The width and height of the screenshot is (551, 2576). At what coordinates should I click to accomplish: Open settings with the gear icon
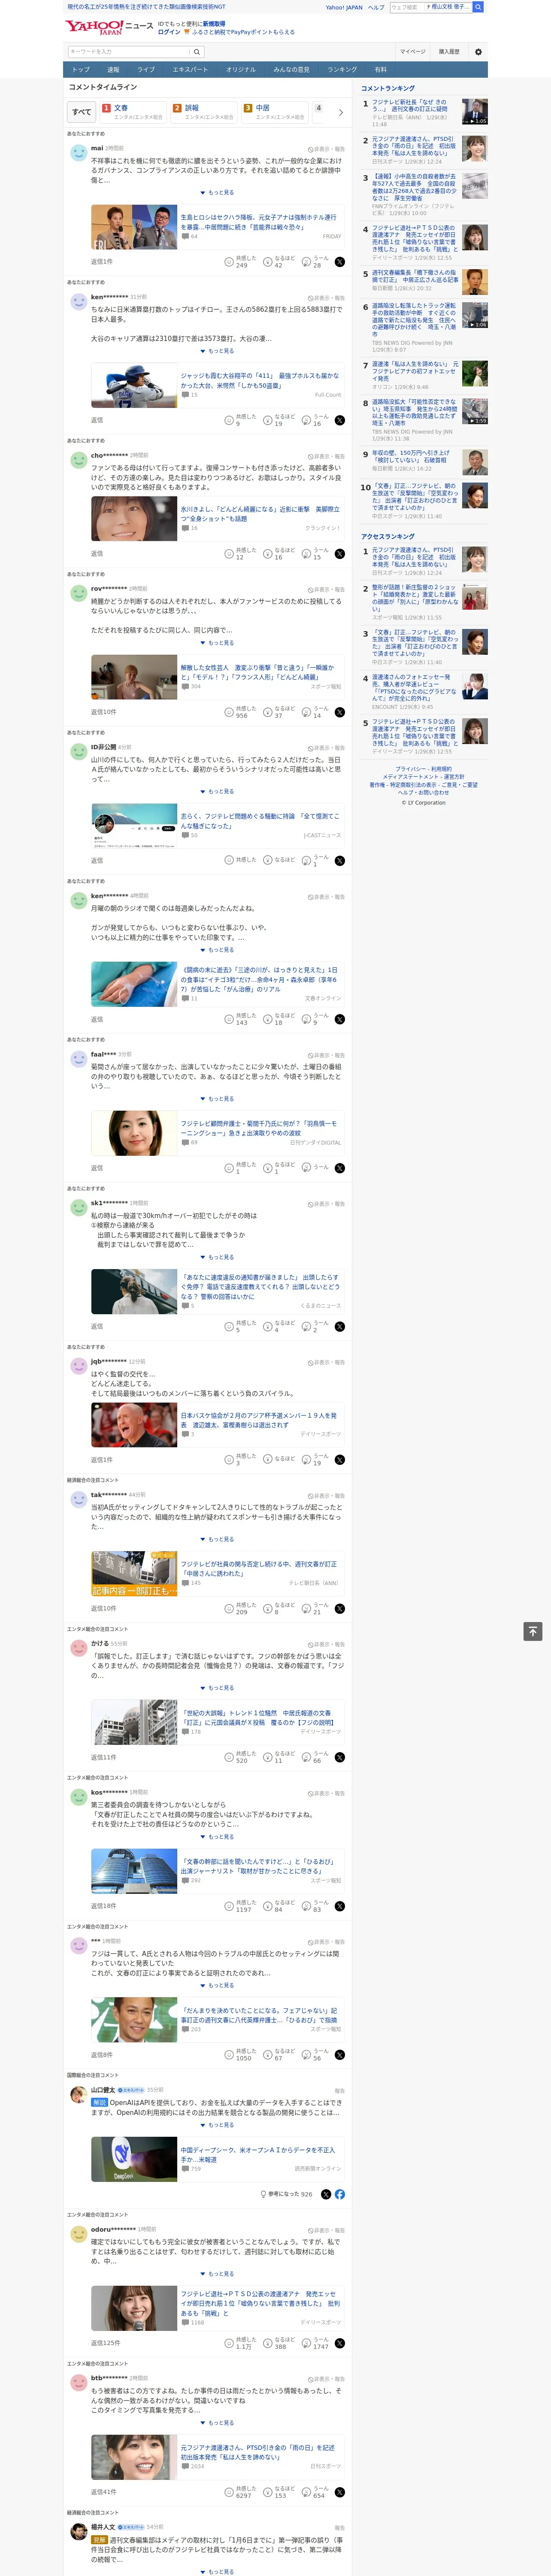coord(478,52)
